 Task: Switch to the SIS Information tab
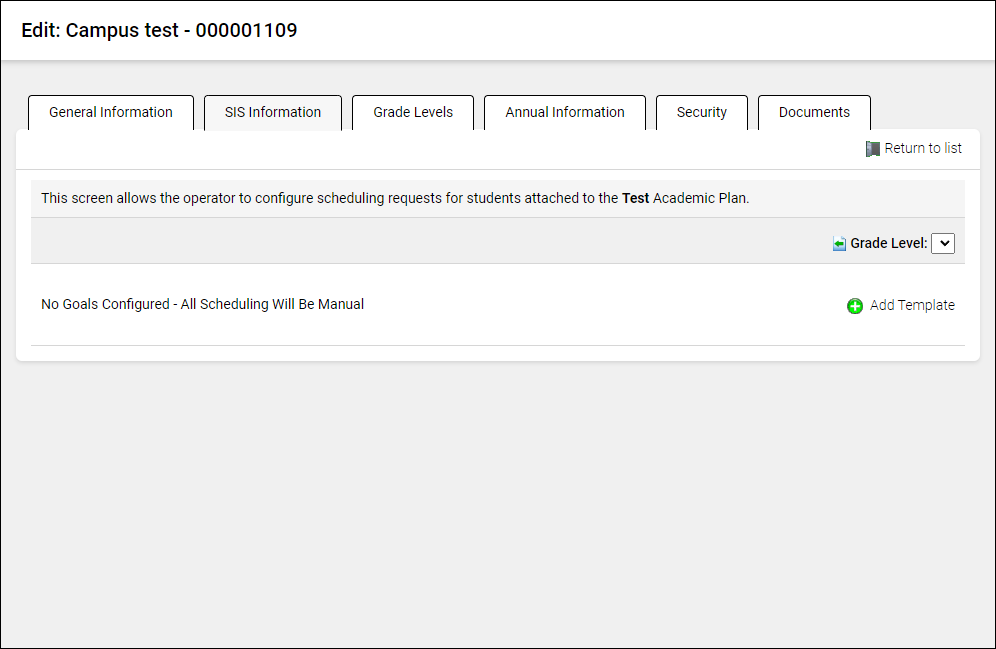[x=273, y=112]
